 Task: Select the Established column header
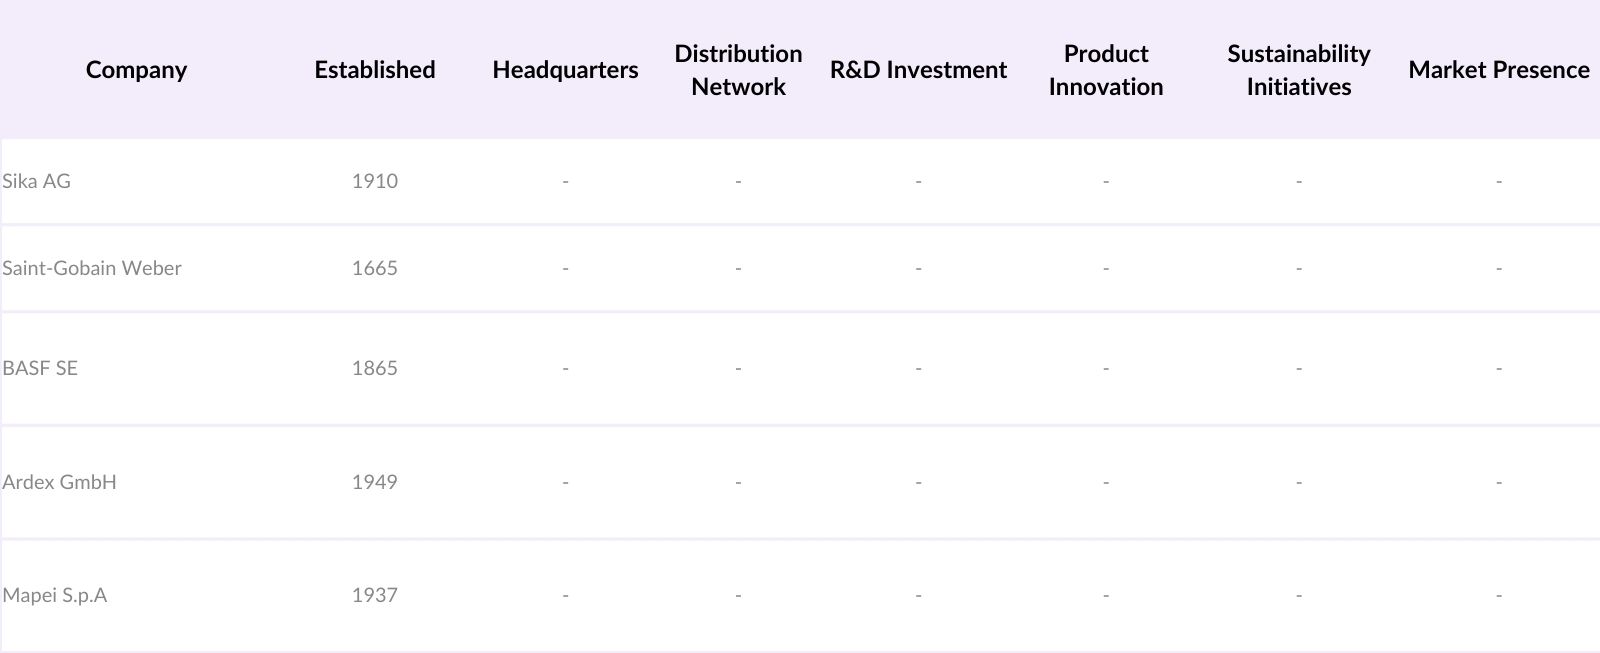(375, 70)
